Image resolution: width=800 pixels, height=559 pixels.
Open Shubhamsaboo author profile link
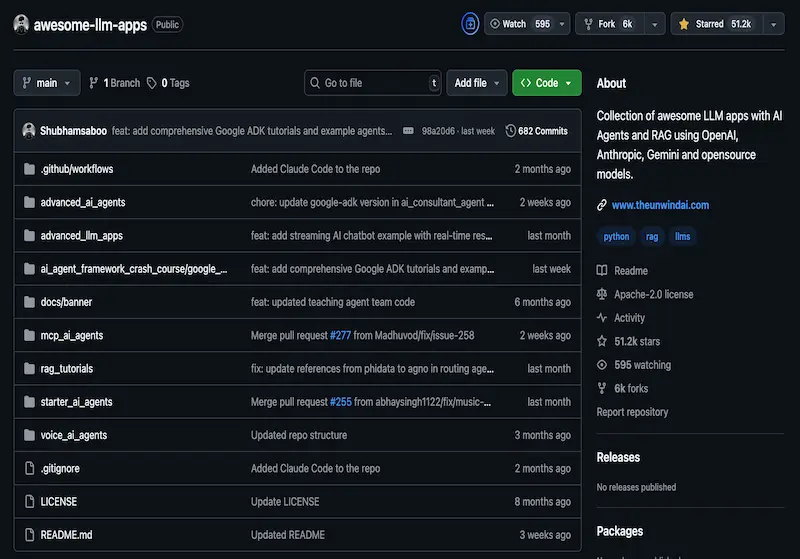click(x=73, y=131)
